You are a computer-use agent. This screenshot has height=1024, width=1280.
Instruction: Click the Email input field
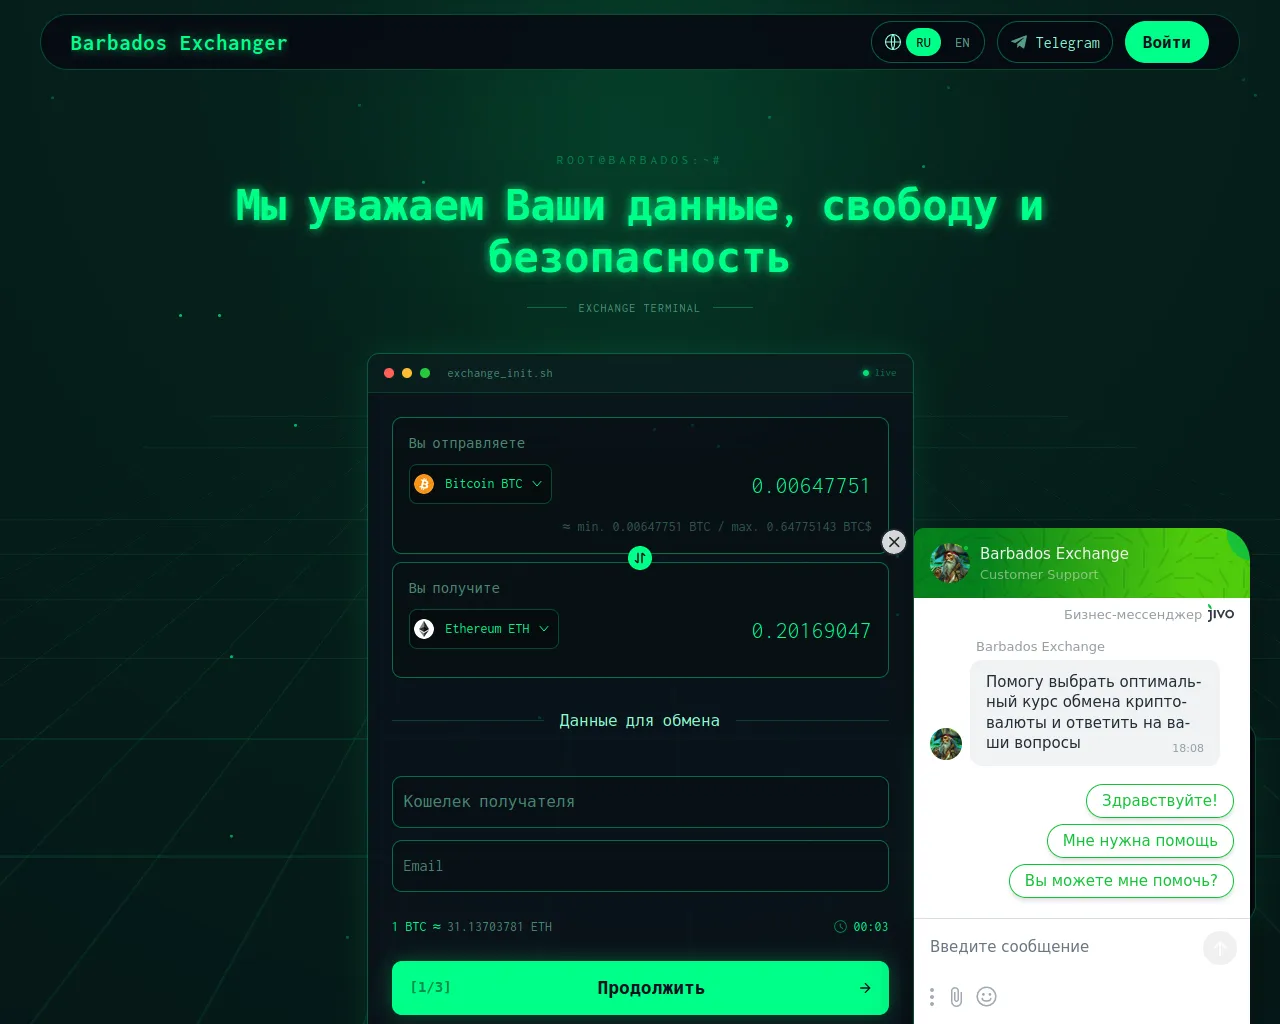640,866
